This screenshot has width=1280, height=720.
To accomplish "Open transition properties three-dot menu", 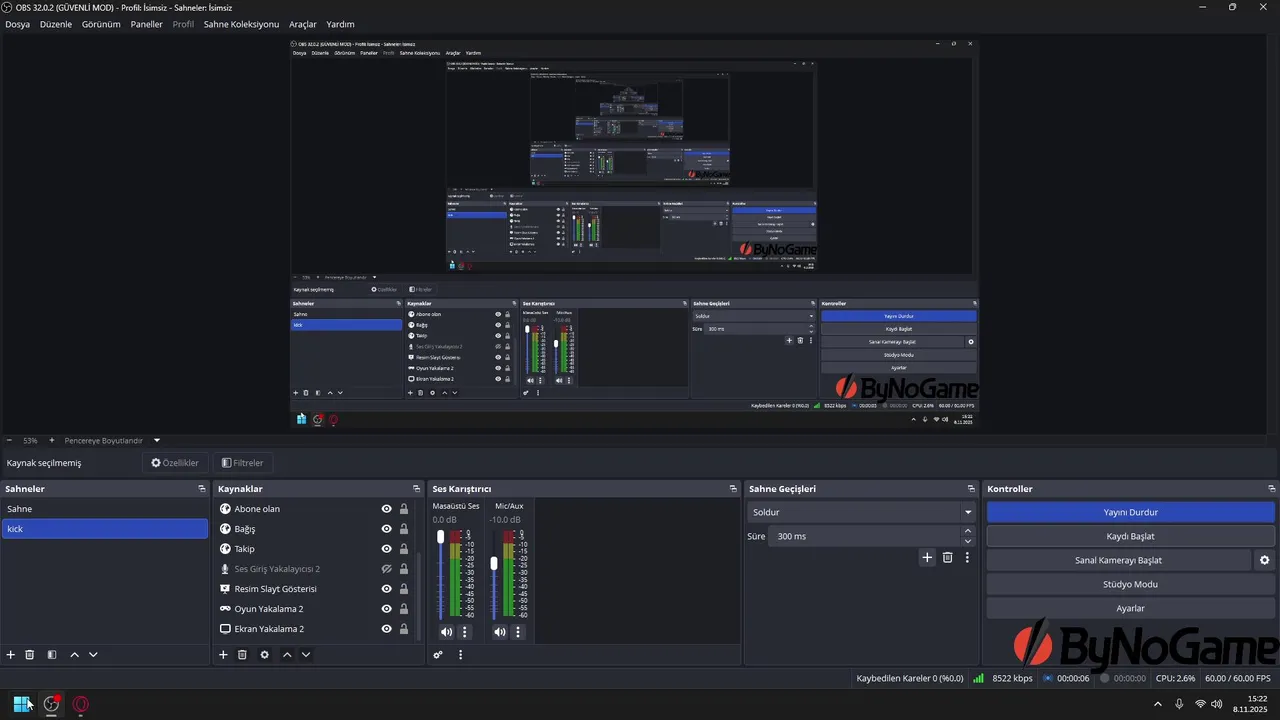I will [967, 558].
